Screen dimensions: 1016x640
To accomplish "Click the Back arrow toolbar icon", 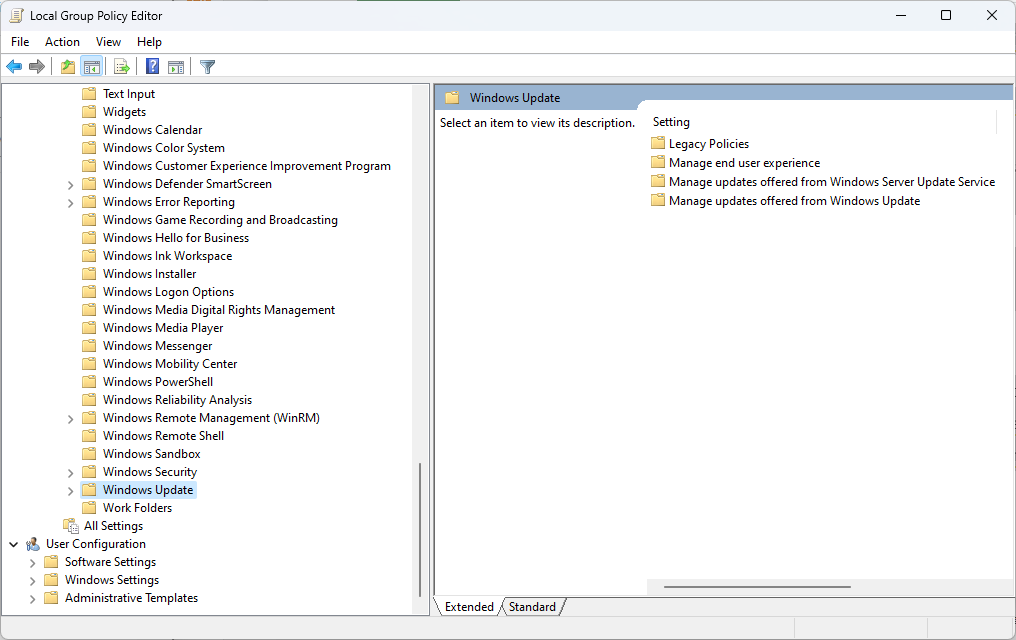I will click(14, 67).
